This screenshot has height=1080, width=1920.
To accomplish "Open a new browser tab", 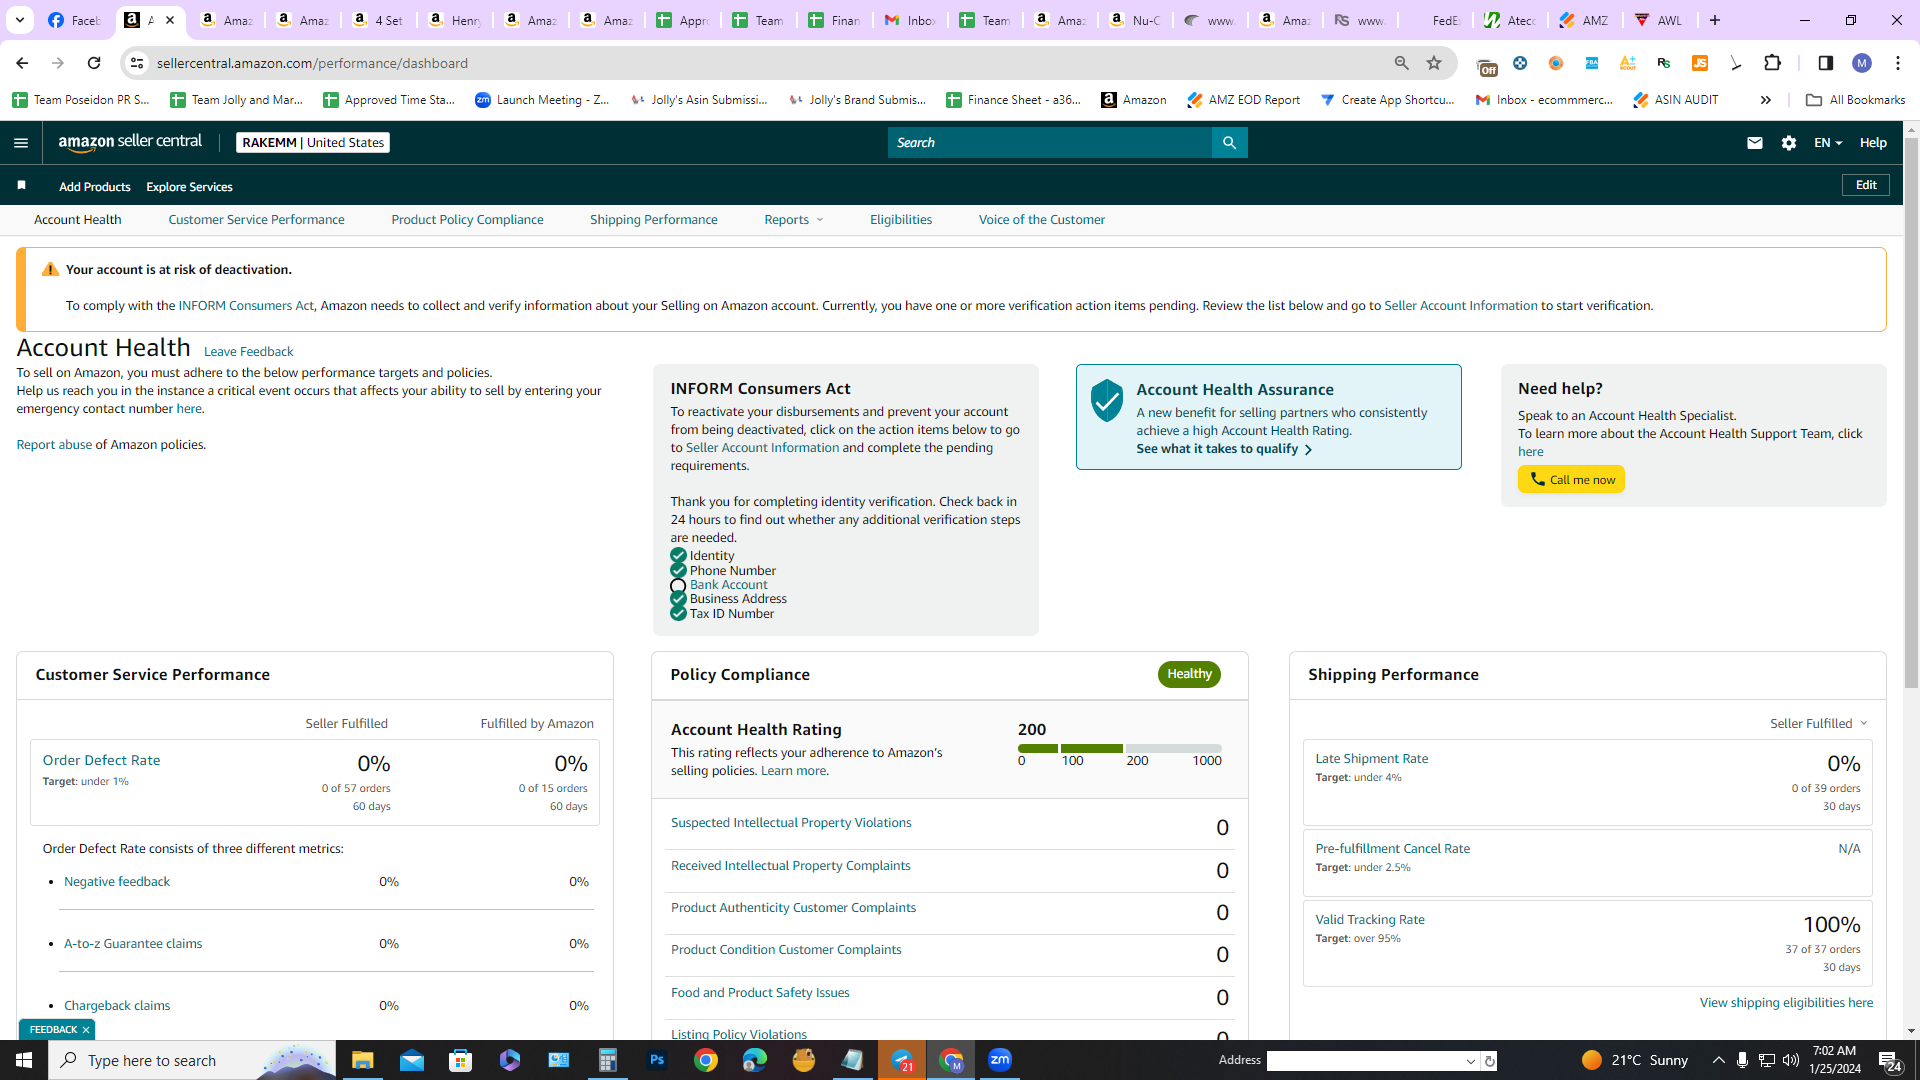I will click(1715, 20).
